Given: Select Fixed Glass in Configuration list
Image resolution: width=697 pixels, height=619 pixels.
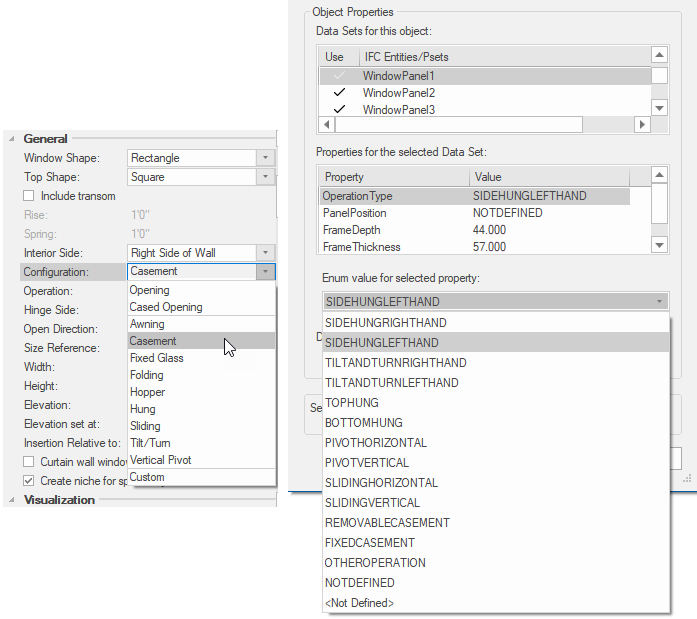Looking at the screenshot, I should coord(157,358).
